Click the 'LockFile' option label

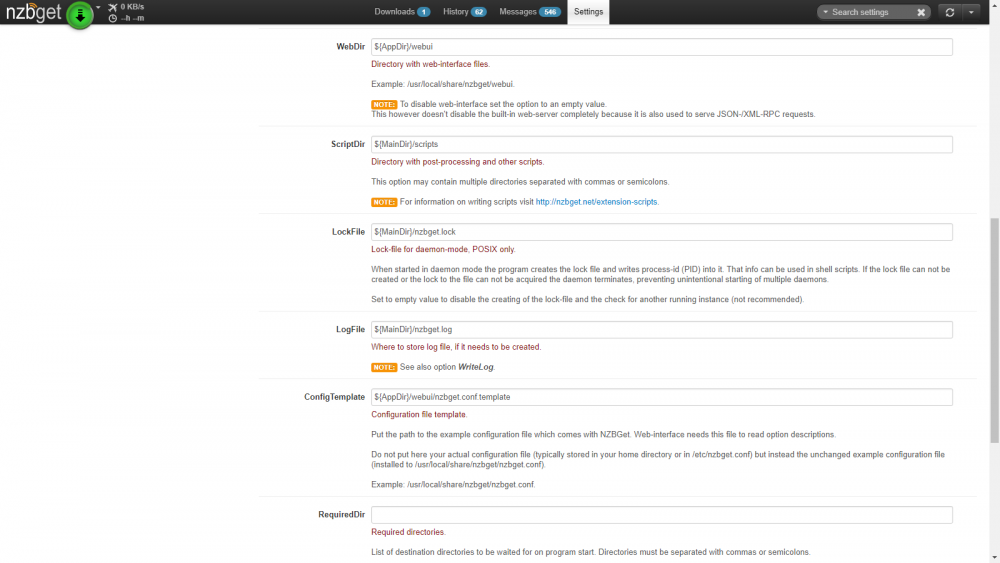348,231
